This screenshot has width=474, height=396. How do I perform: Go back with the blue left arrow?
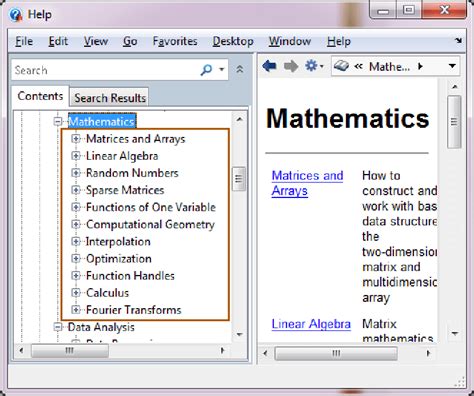tap(269, 66)
